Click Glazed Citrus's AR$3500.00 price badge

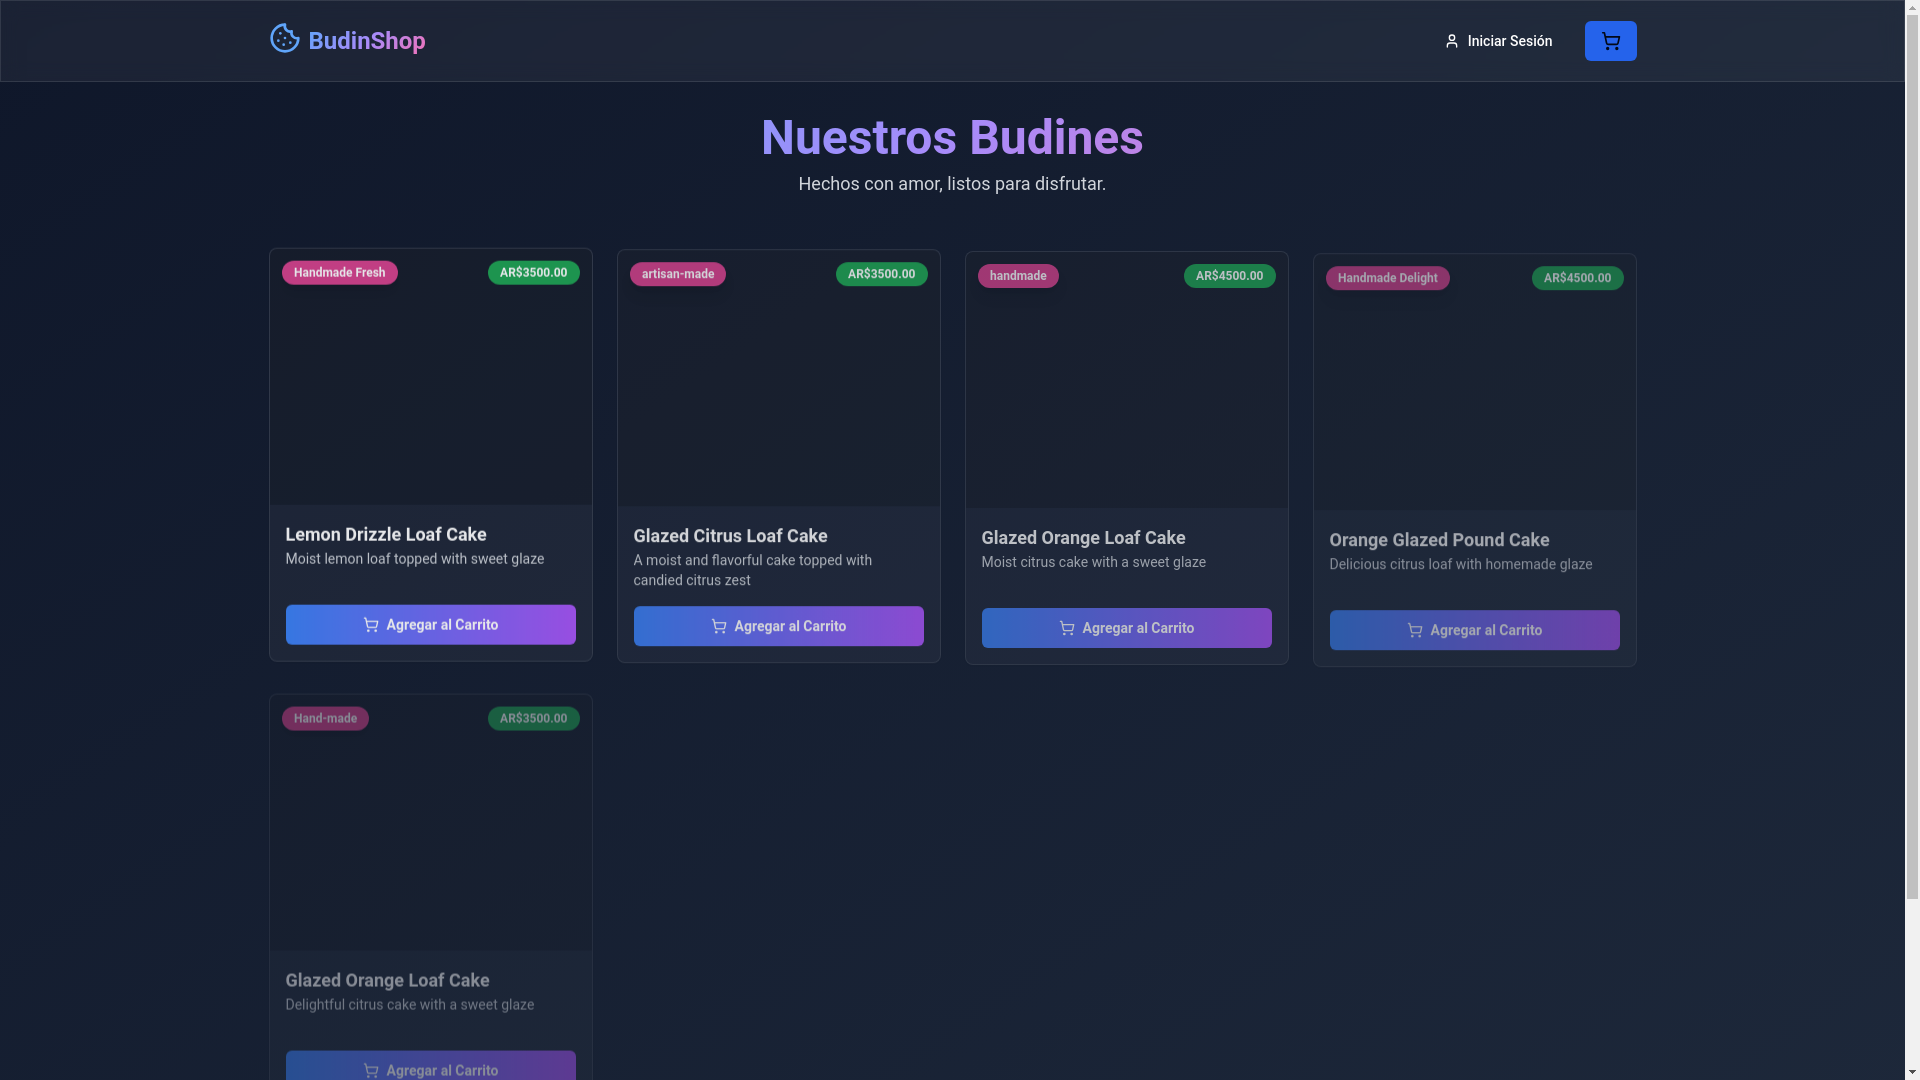click(881, 274)
